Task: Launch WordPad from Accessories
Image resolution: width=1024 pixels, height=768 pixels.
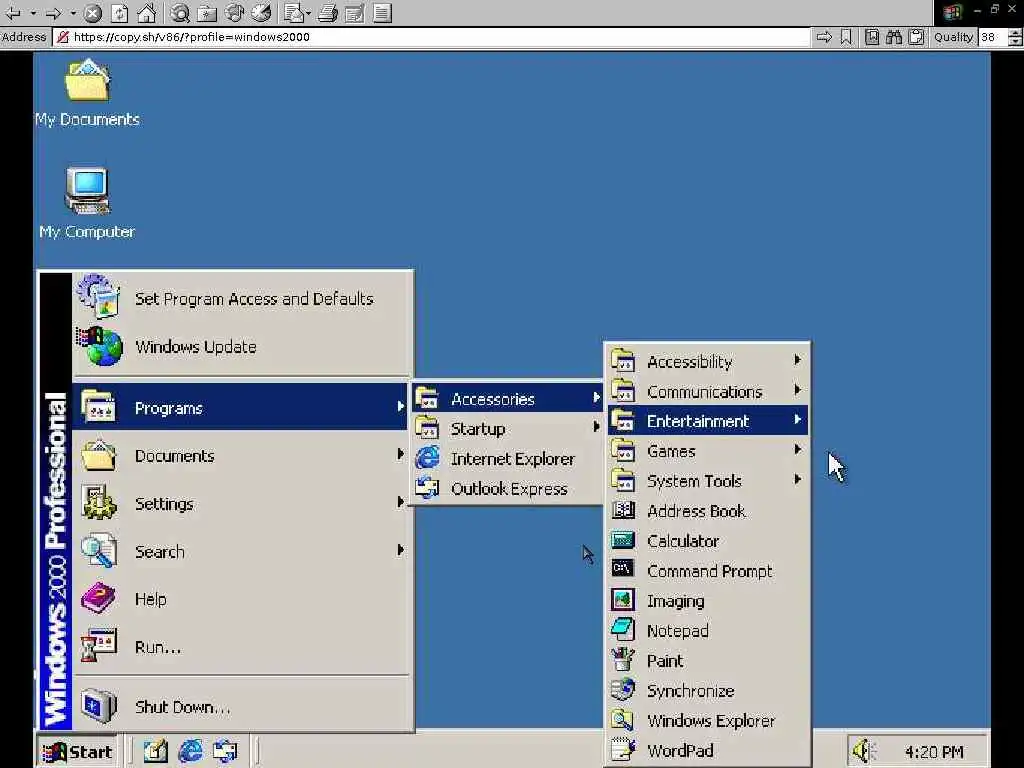Action: coord(708,750)
